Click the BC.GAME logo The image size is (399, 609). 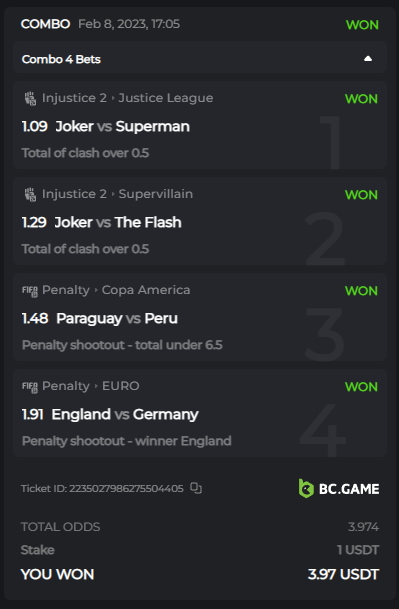(x=339, y=489)
